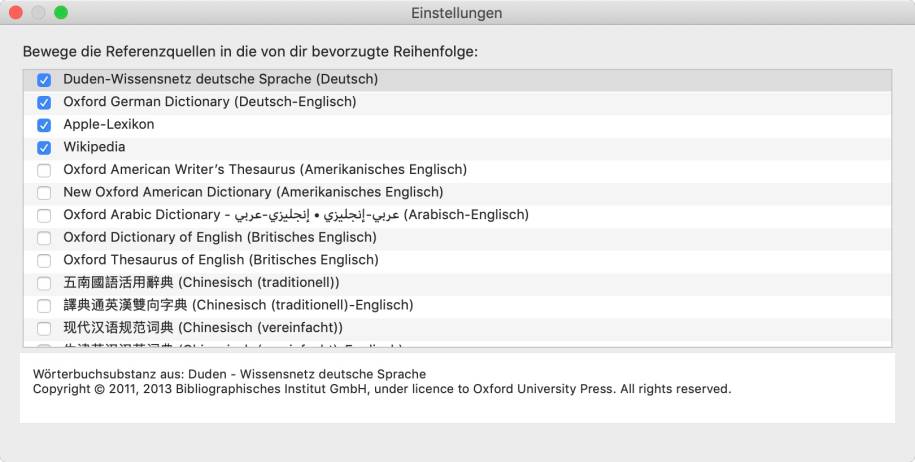Select the Apple-Lexikon list row
Image resolution: width=915 pixels, height=462 pixels.
[458, 125]
